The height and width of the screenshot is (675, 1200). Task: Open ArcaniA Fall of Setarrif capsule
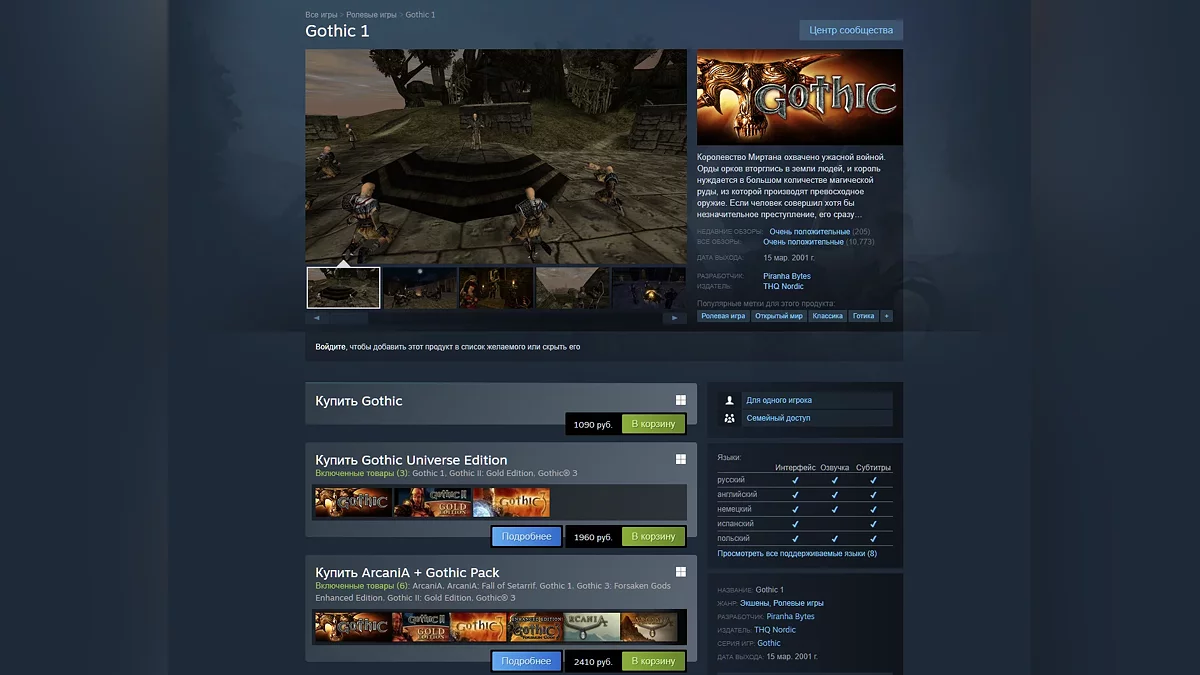tap(649, 626)
